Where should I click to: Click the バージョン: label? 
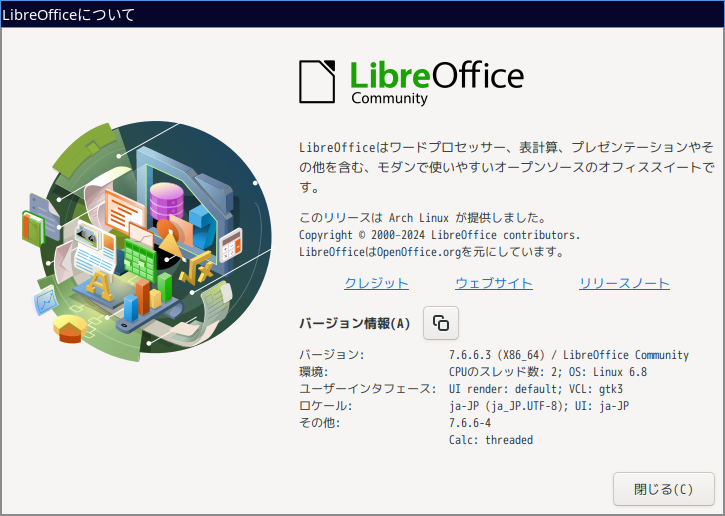(332, 355)
